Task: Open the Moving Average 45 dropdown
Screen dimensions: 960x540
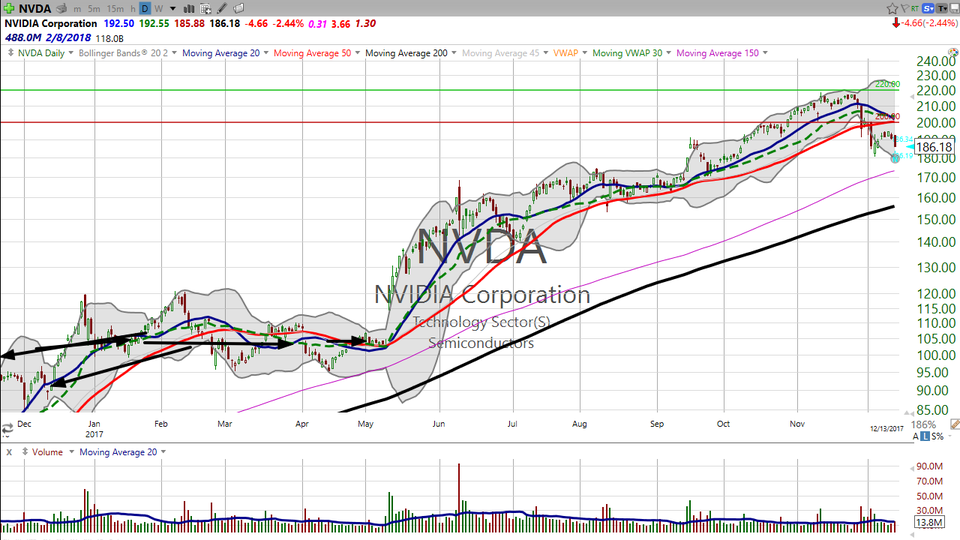Action: click(x=546, y=53)
